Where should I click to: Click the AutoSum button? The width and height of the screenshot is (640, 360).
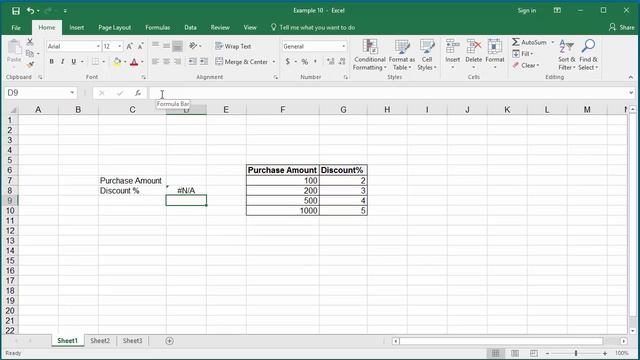[530, 42]
